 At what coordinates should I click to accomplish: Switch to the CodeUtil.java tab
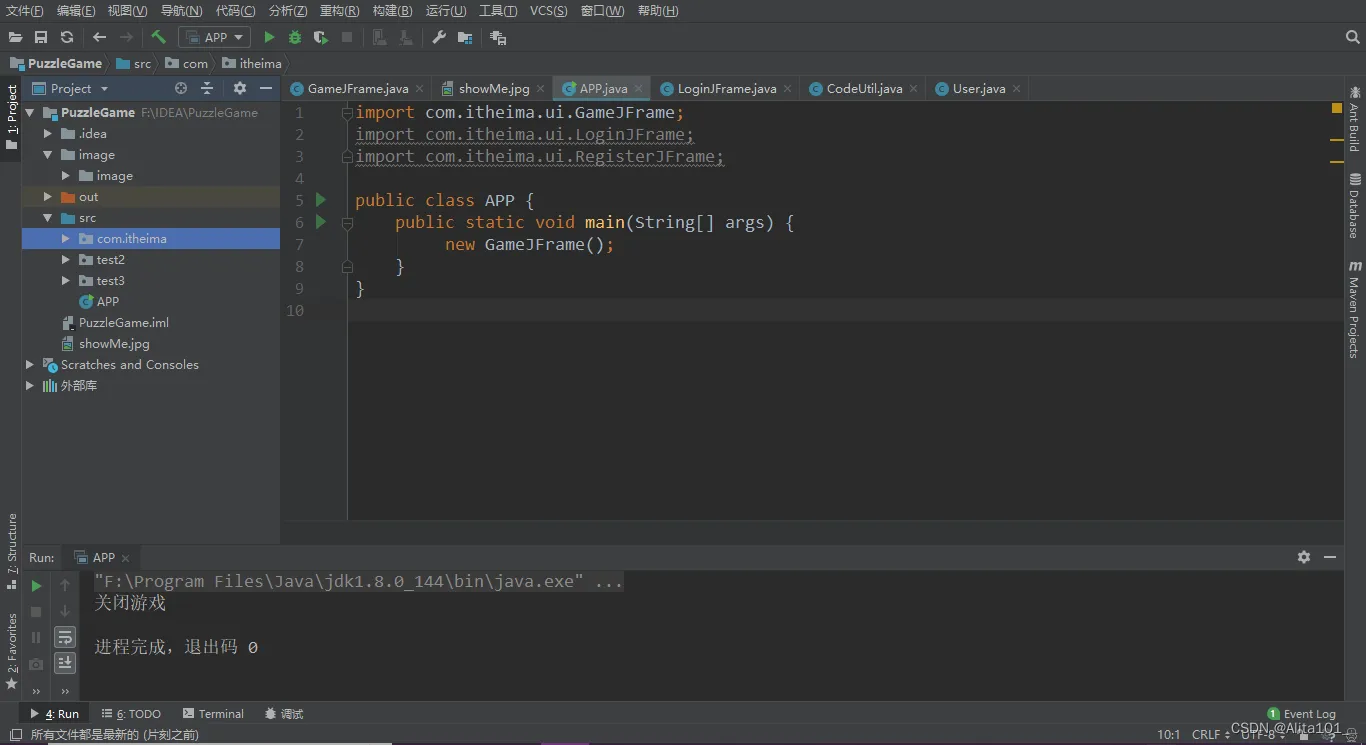click(x=864, y=89)
